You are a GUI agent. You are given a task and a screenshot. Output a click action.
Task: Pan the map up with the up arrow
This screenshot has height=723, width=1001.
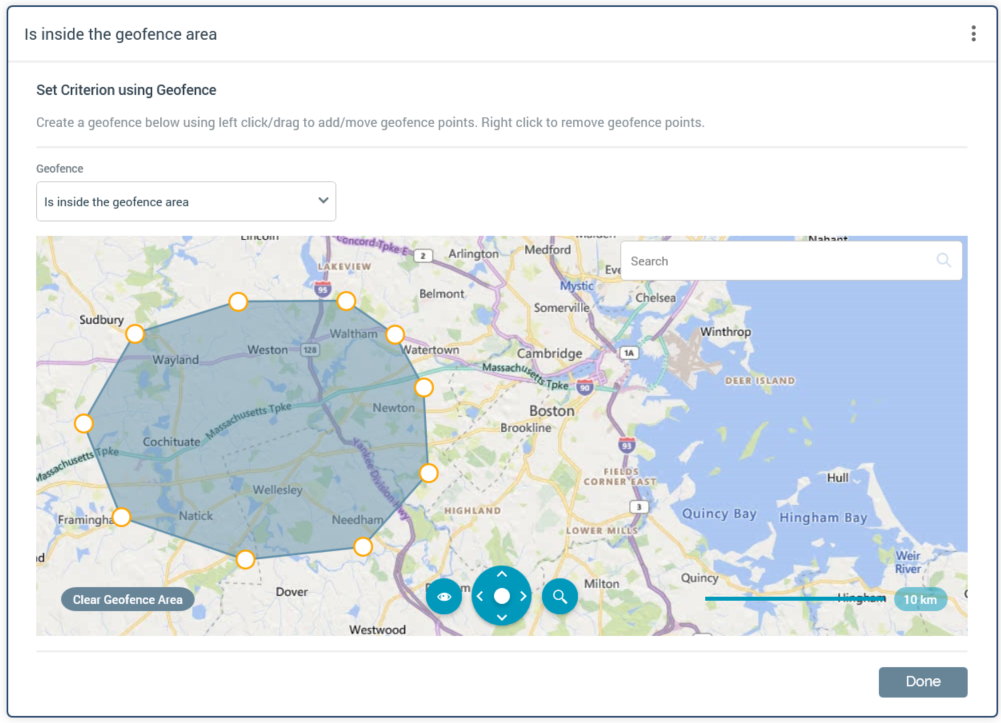(x=502, y=575)
